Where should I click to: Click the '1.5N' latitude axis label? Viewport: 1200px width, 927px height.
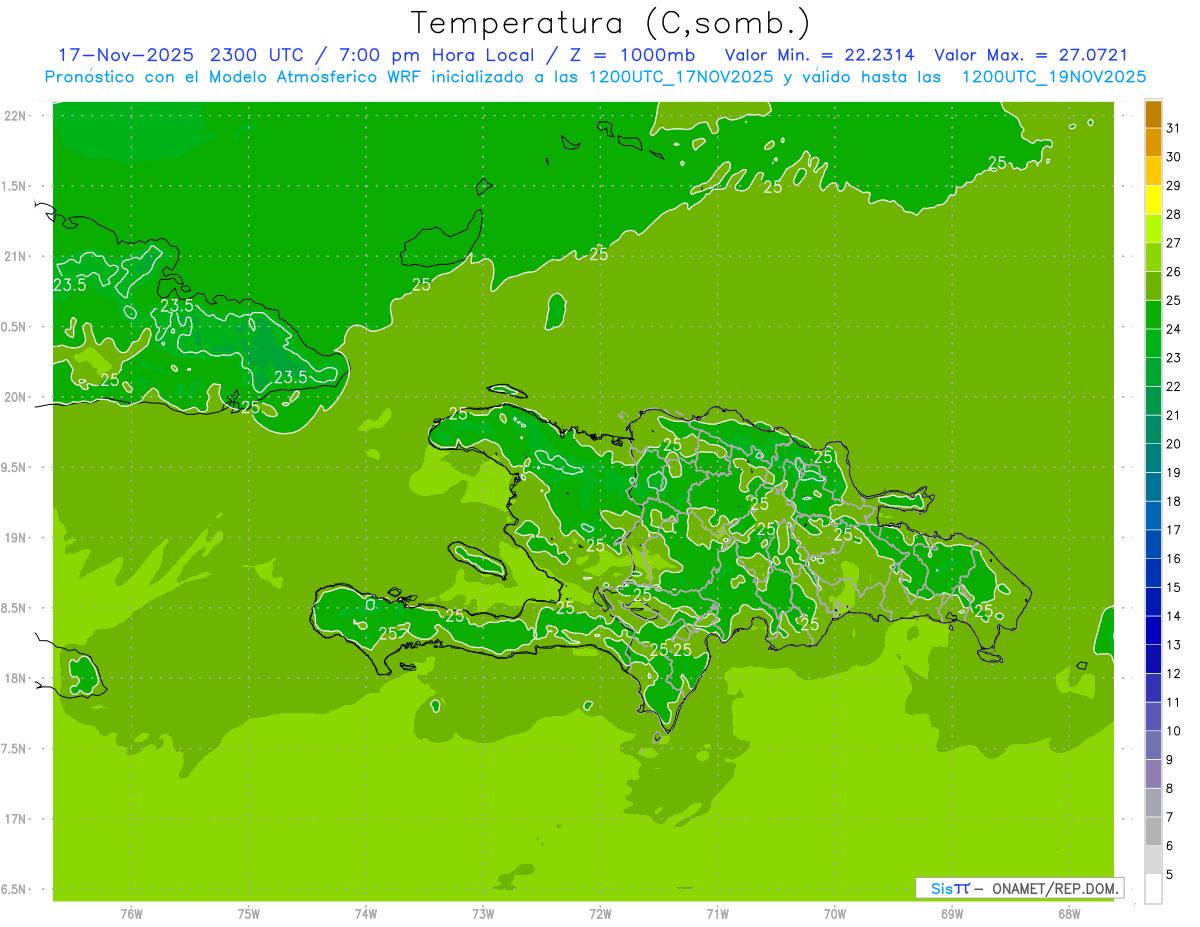tap(14, 186)
